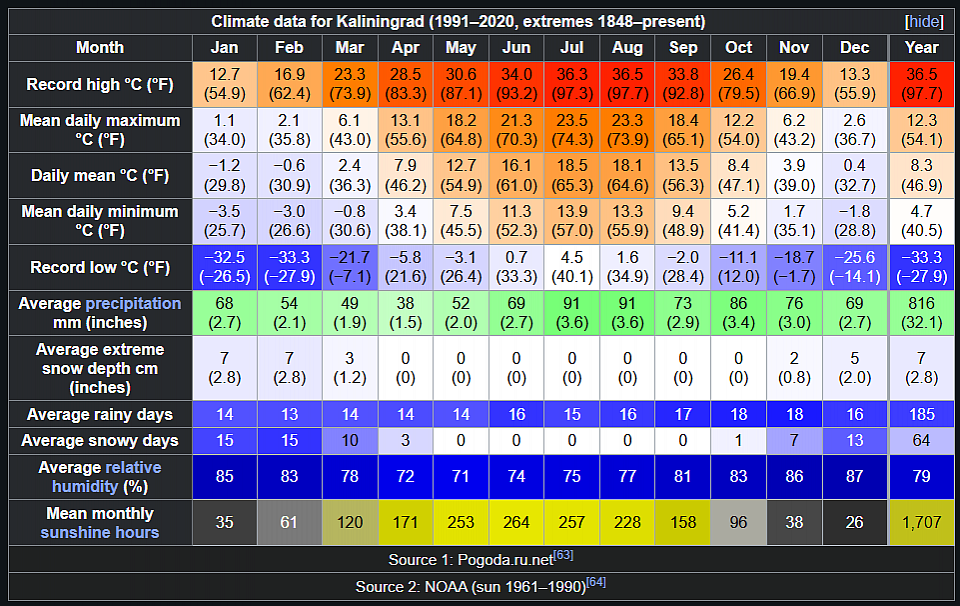Click the 'Nov' column header
Image resolution: width=960 pixels, height=606 pixels.
794,48
